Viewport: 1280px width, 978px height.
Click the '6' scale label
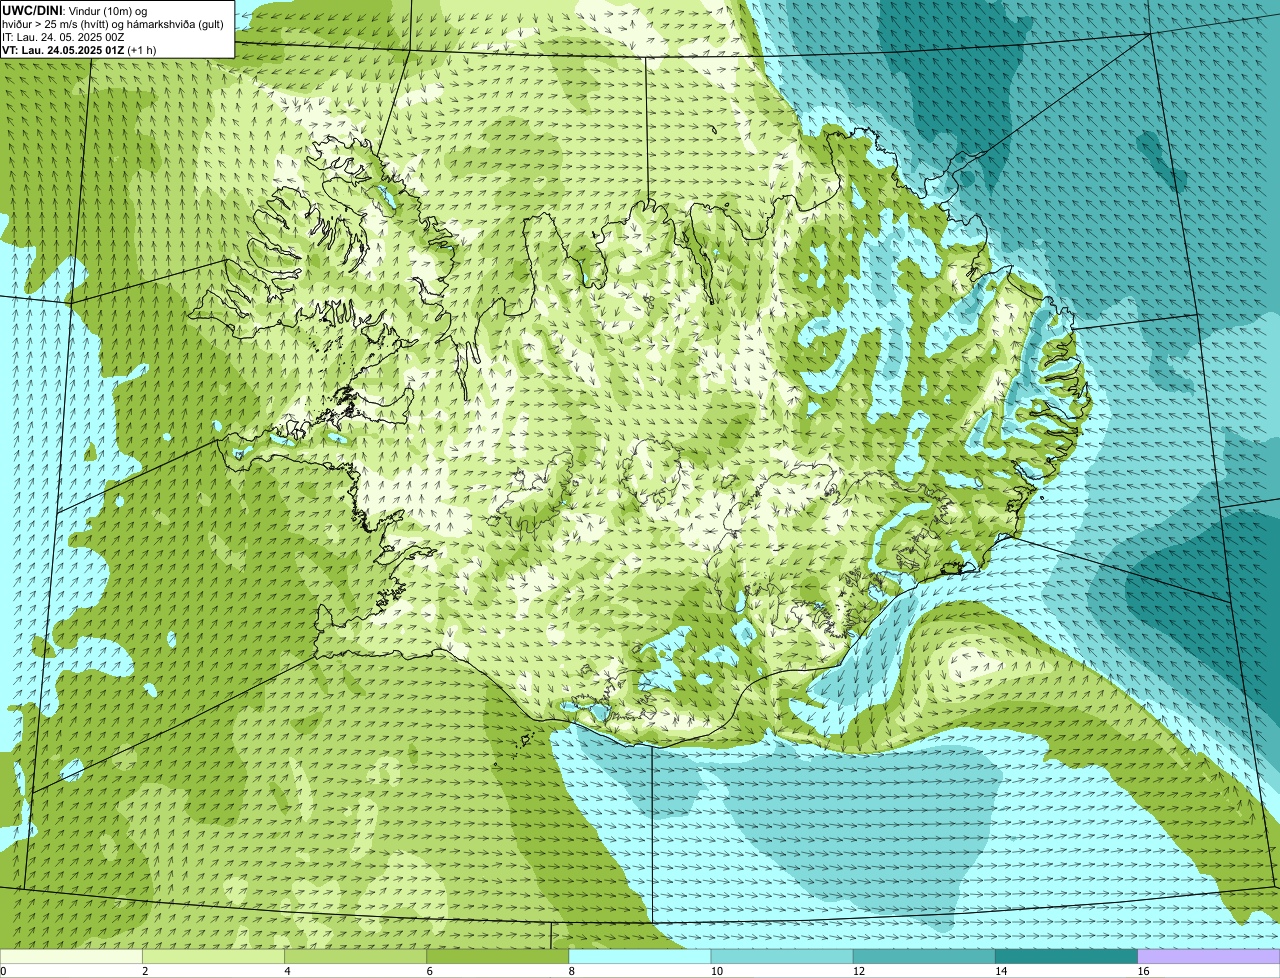click(x=430, y=971)
